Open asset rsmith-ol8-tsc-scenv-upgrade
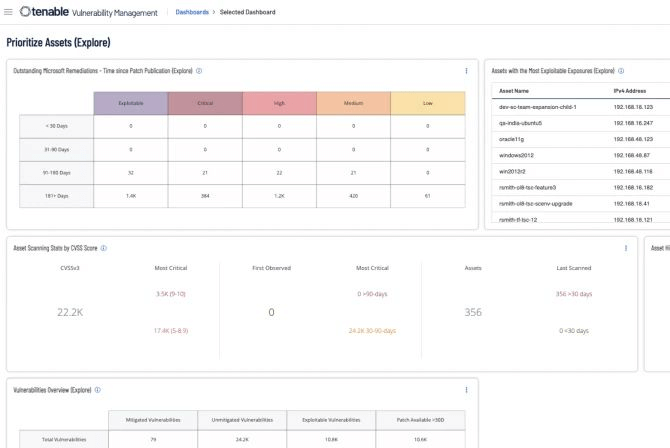This screenshot has height=448, width=670. coord(535,203)
